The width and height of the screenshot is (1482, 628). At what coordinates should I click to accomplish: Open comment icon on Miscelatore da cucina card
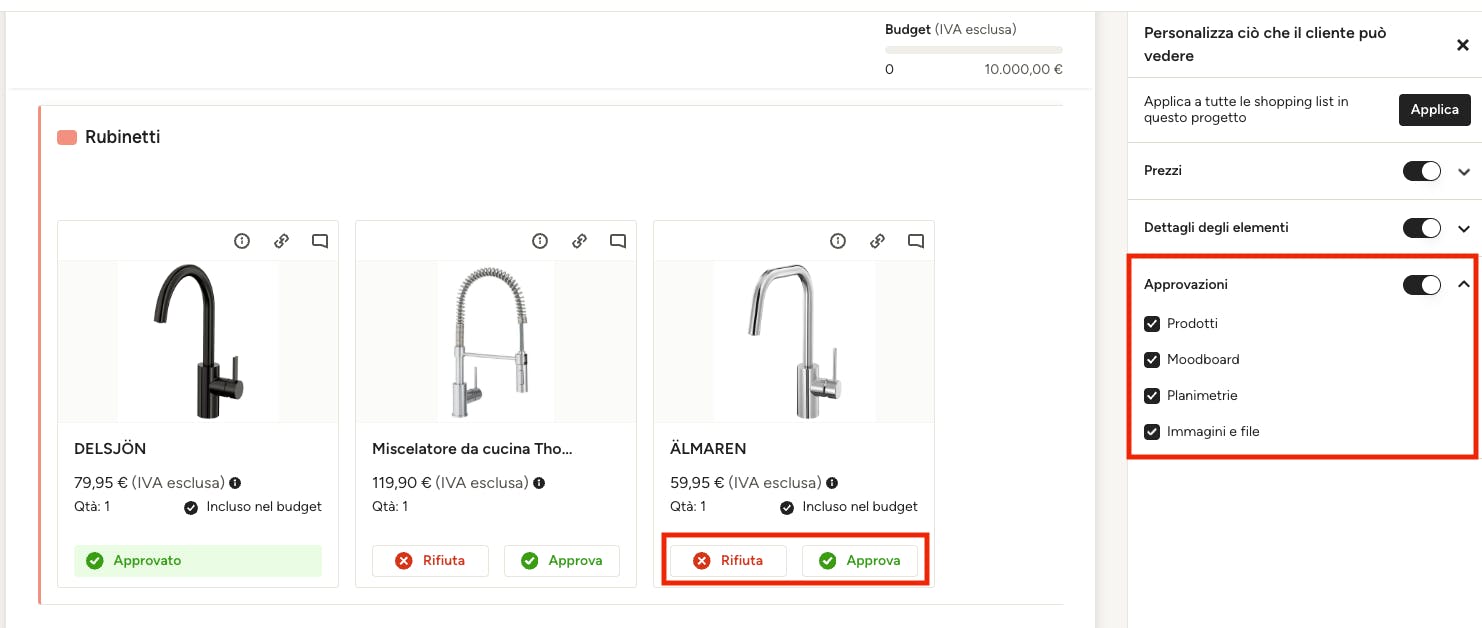(x=618, y=241)
